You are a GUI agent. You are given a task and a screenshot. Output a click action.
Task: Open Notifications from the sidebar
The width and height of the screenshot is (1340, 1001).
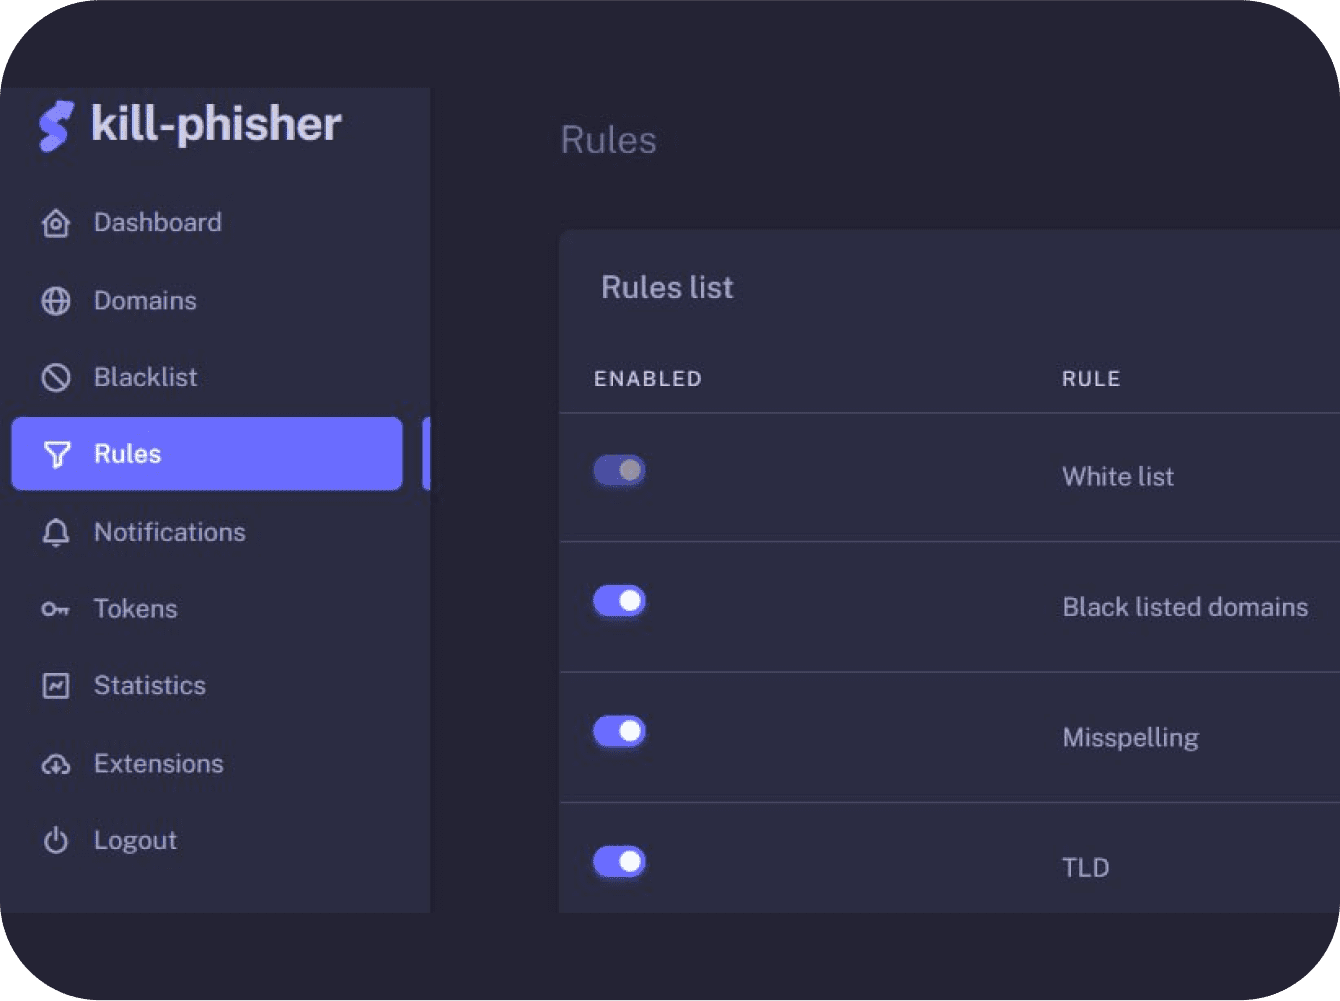169,532
